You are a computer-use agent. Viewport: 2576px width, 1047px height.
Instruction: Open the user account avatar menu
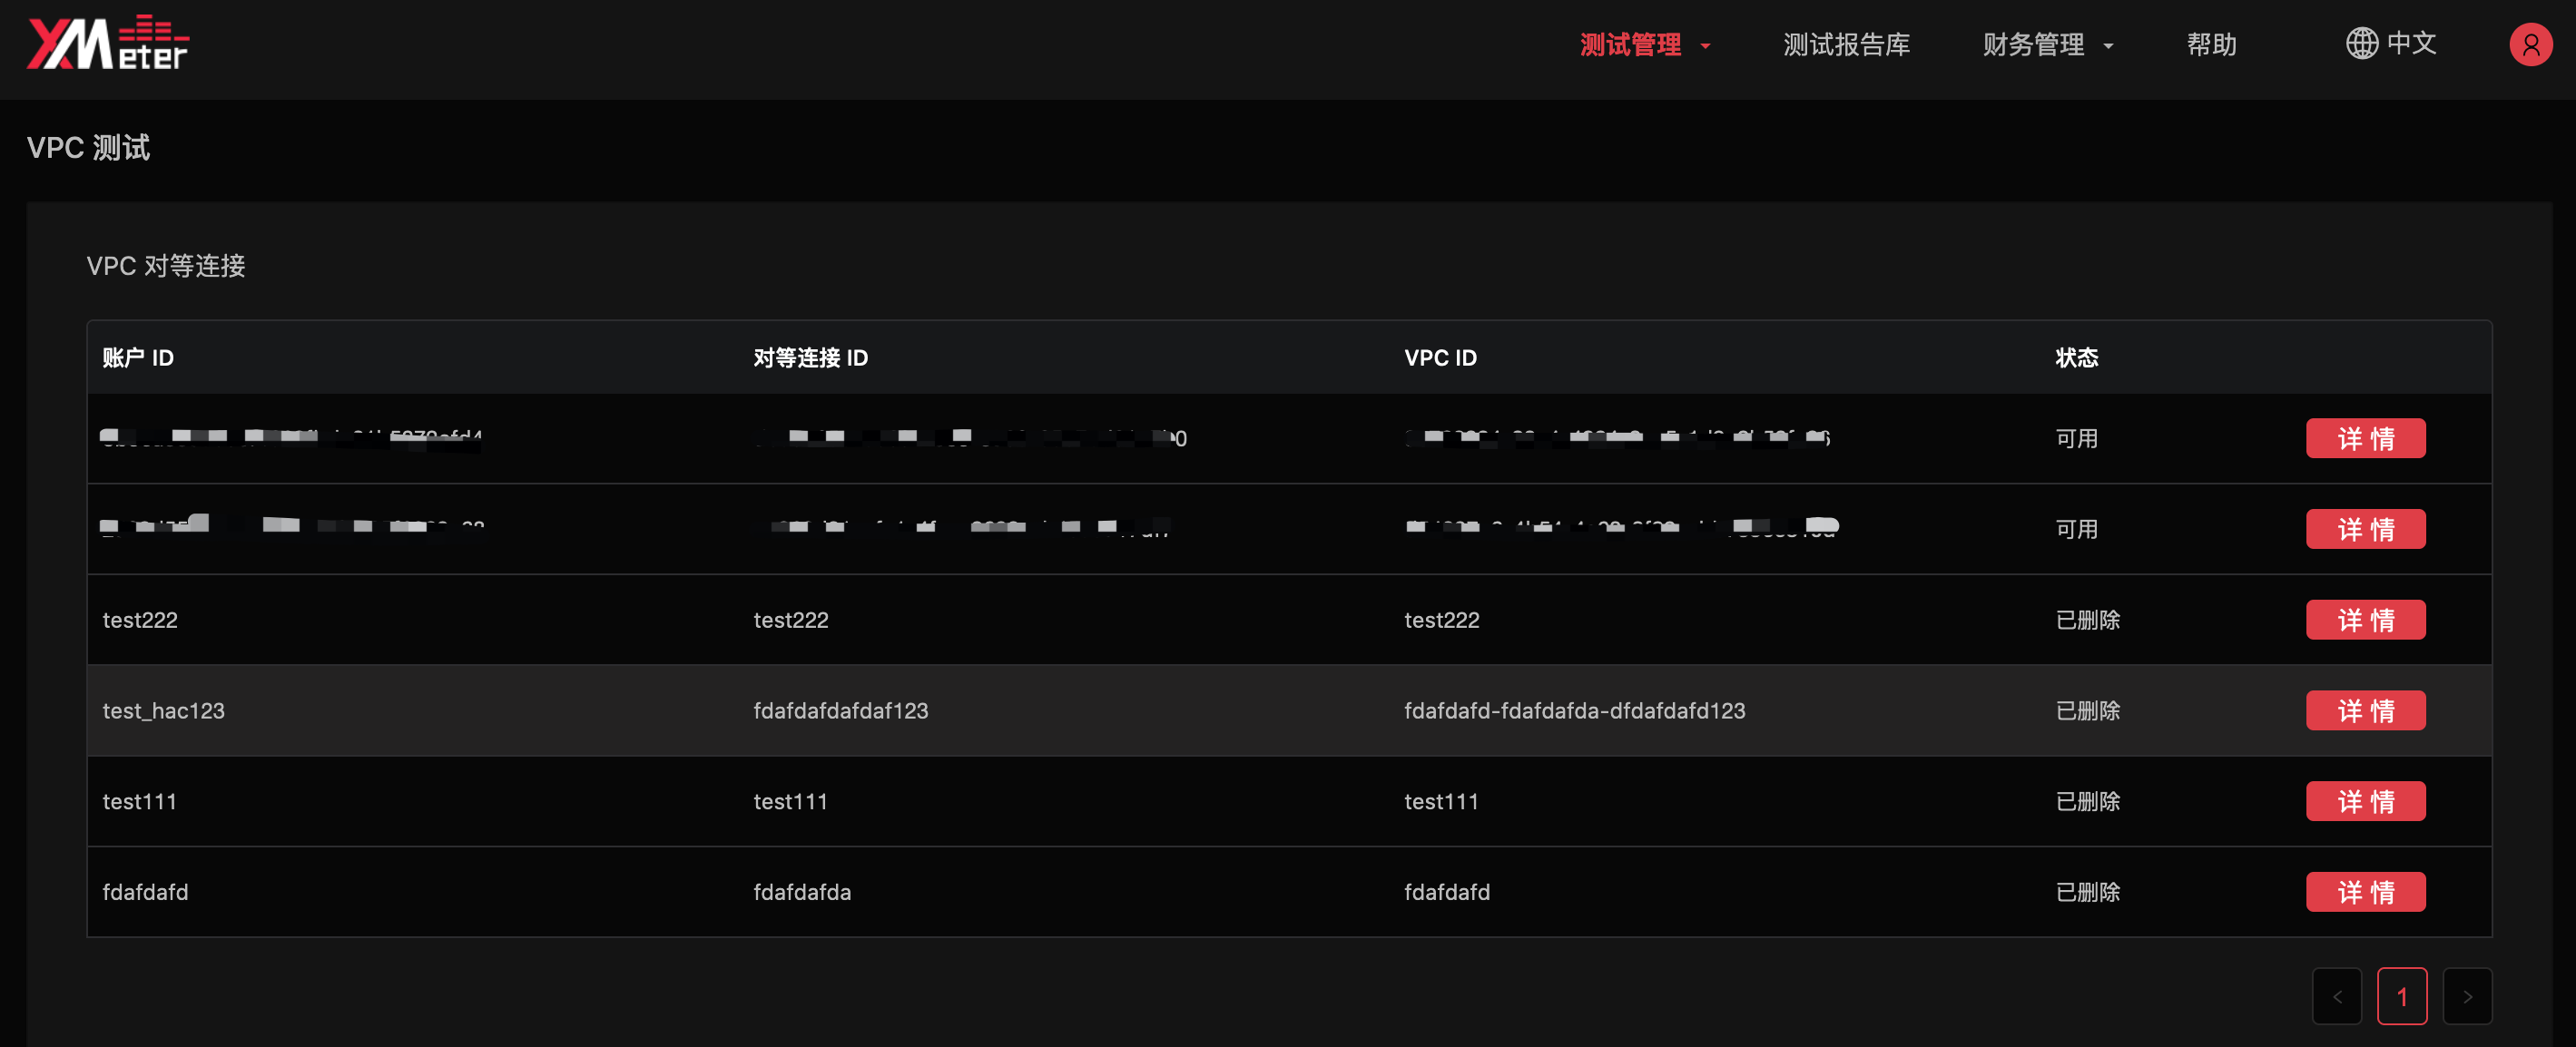point(2531,44)
